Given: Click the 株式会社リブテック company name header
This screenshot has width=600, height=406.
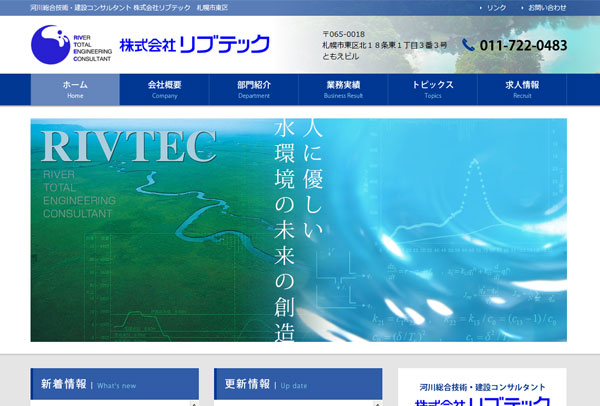Looking at the screenshot, I should click(x=194, y=45).
